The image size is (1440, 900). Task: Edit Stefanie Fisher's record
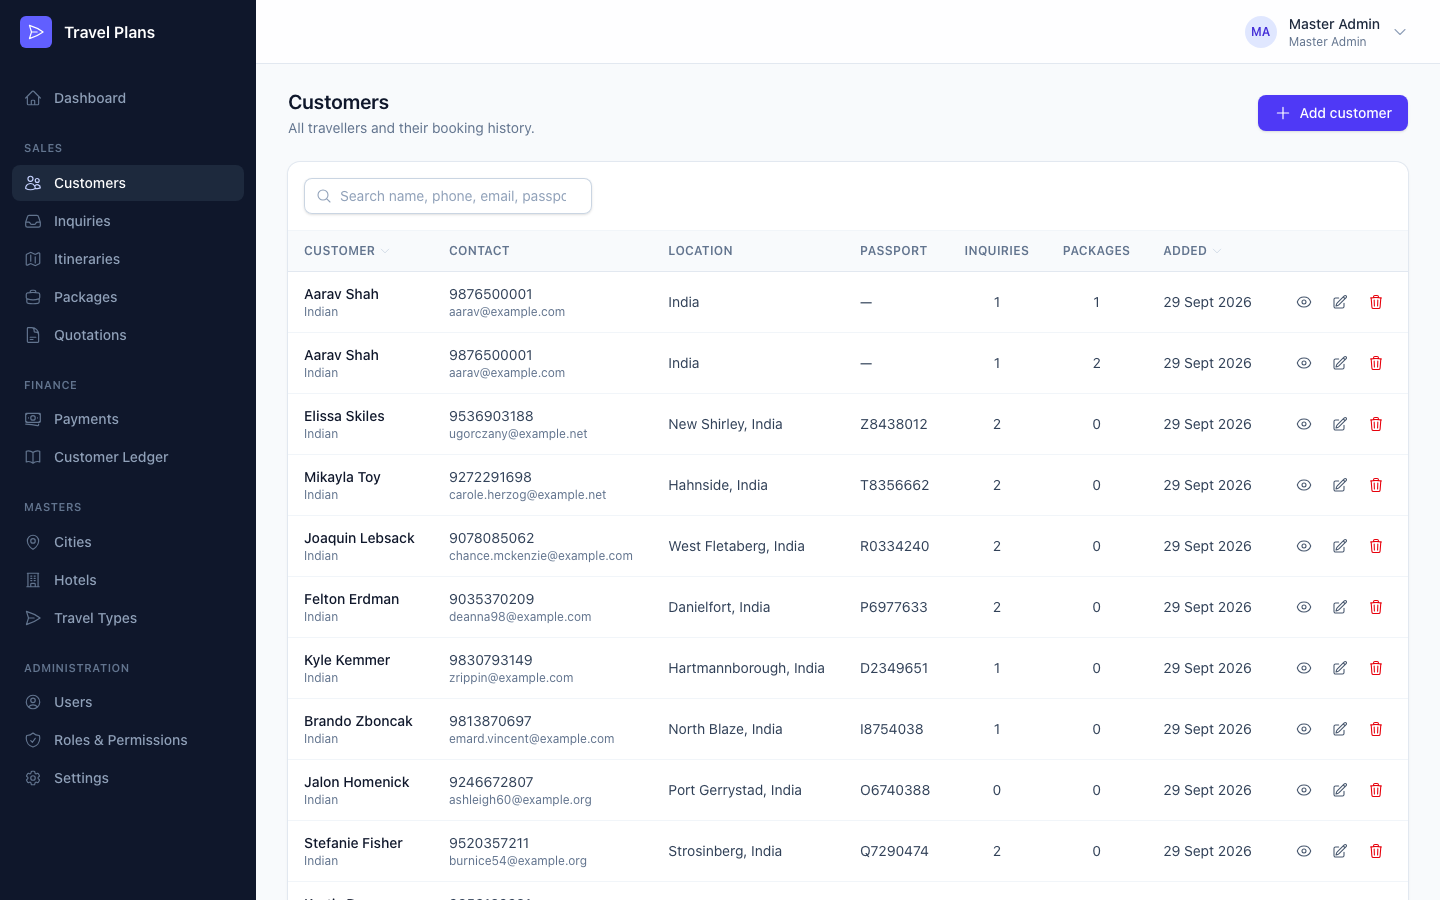click(x=1340, y=851)
